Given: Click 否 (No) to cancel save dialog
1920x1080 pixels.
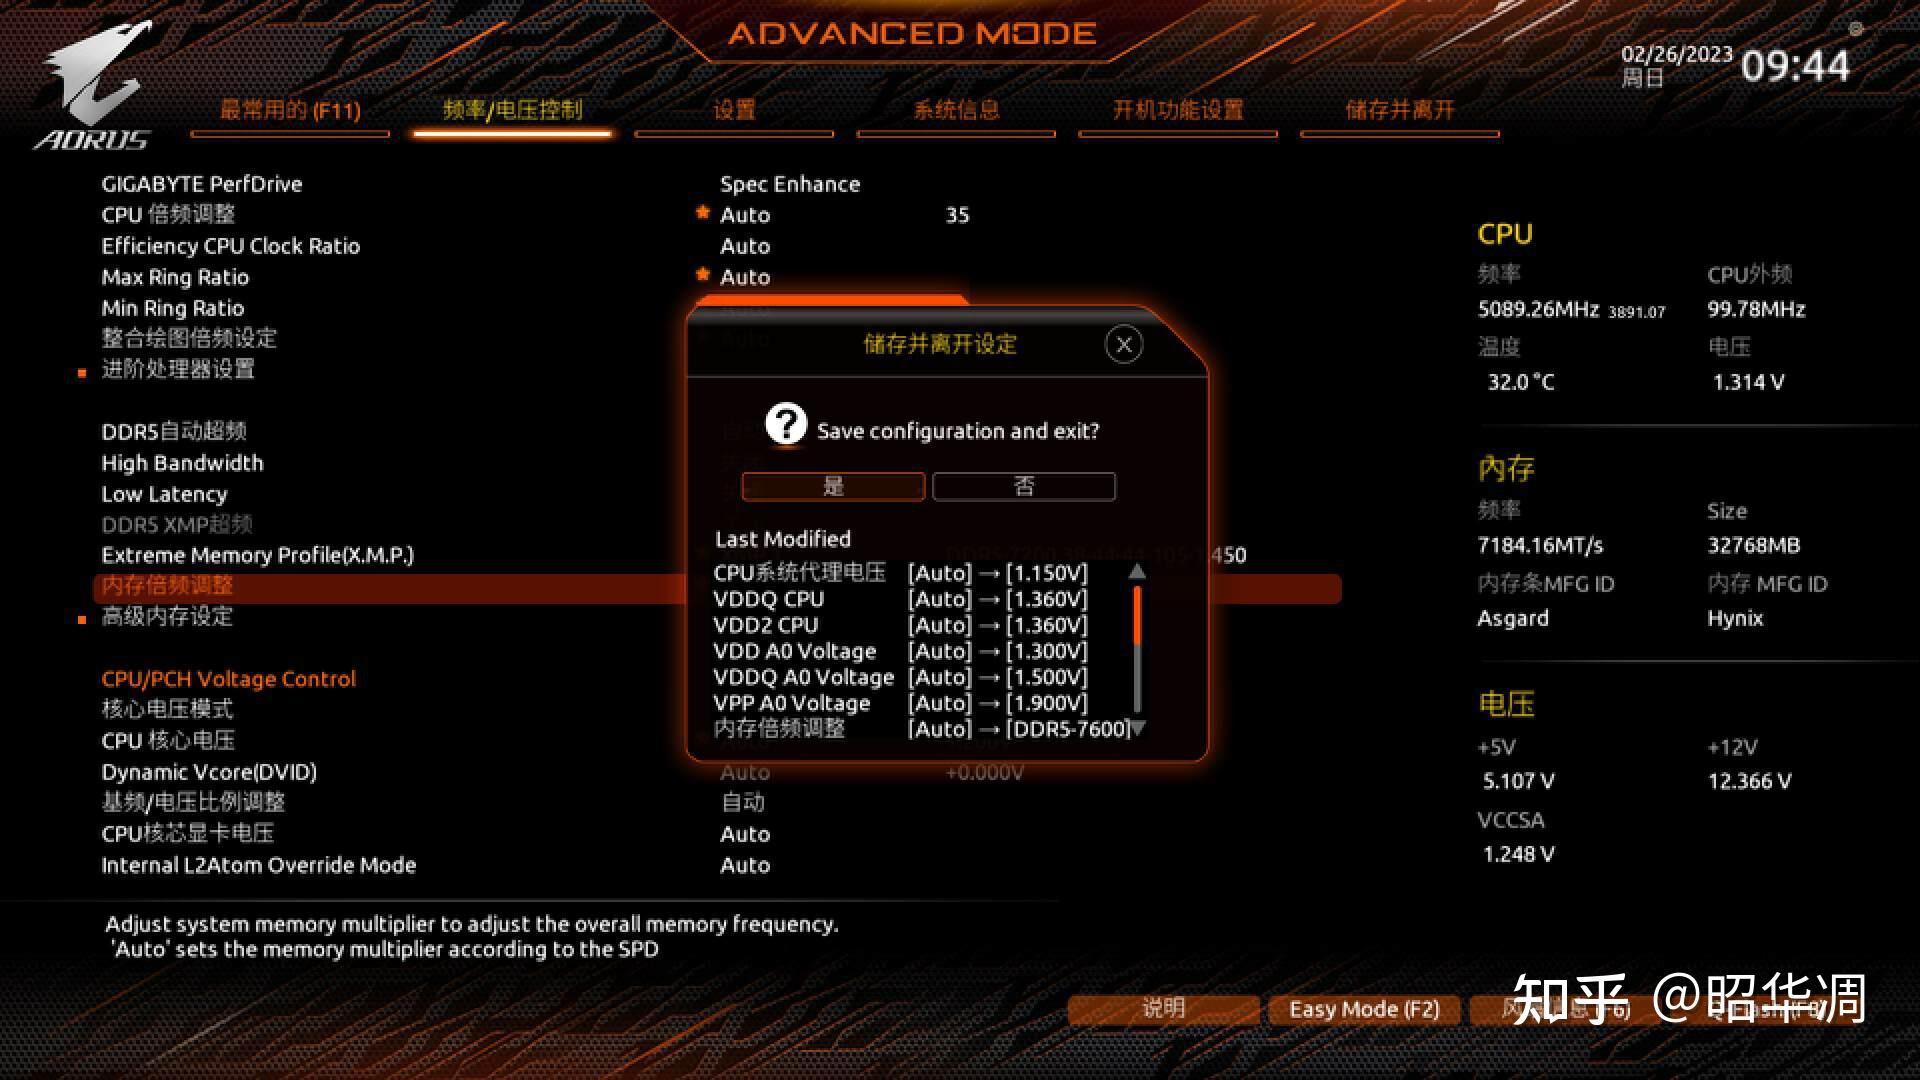Looking at the screenshot, I should pyautogui.click(x=1022, y=487).
